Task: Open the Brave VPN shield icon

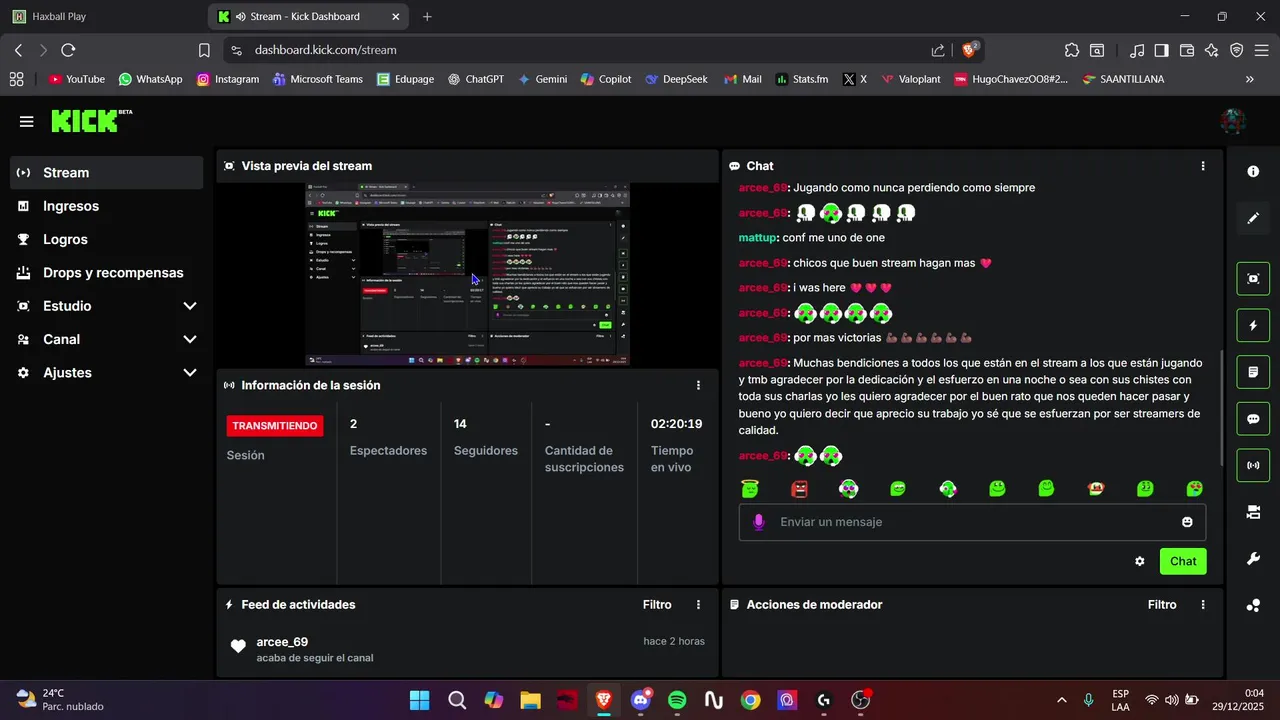Action: tap(1236, 50)
